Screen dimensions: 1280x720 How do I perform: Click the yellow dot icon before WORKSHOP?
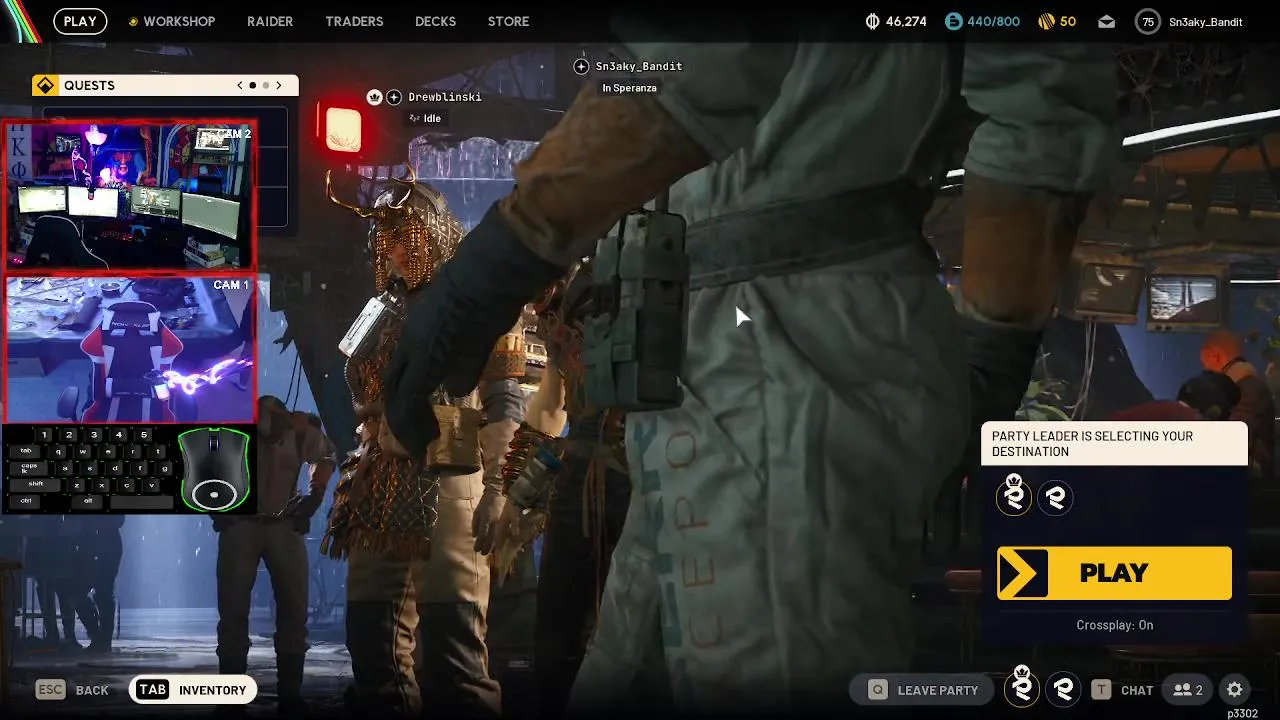133,22
